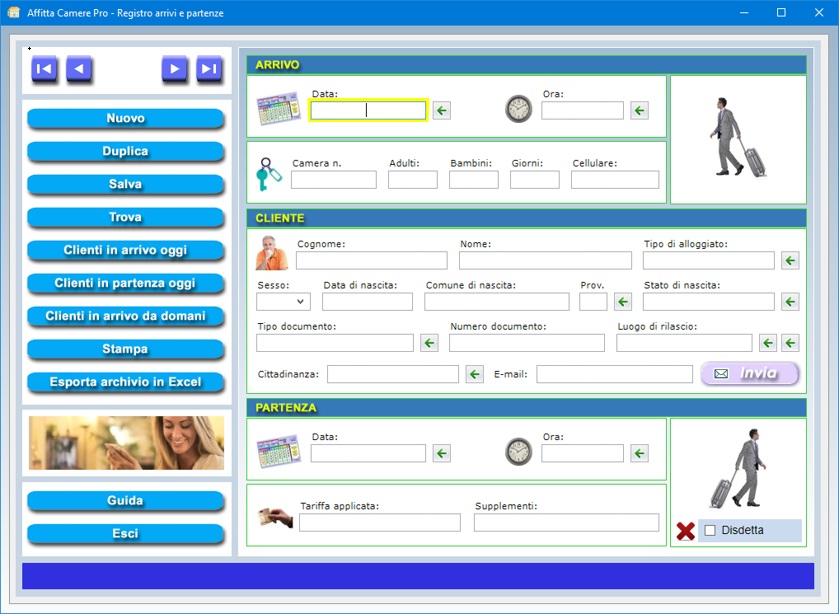Viewport: 839px width, 614px height.
Task: Click the Bambini input field
Action: pyautogui.click(x=474, y=180)
